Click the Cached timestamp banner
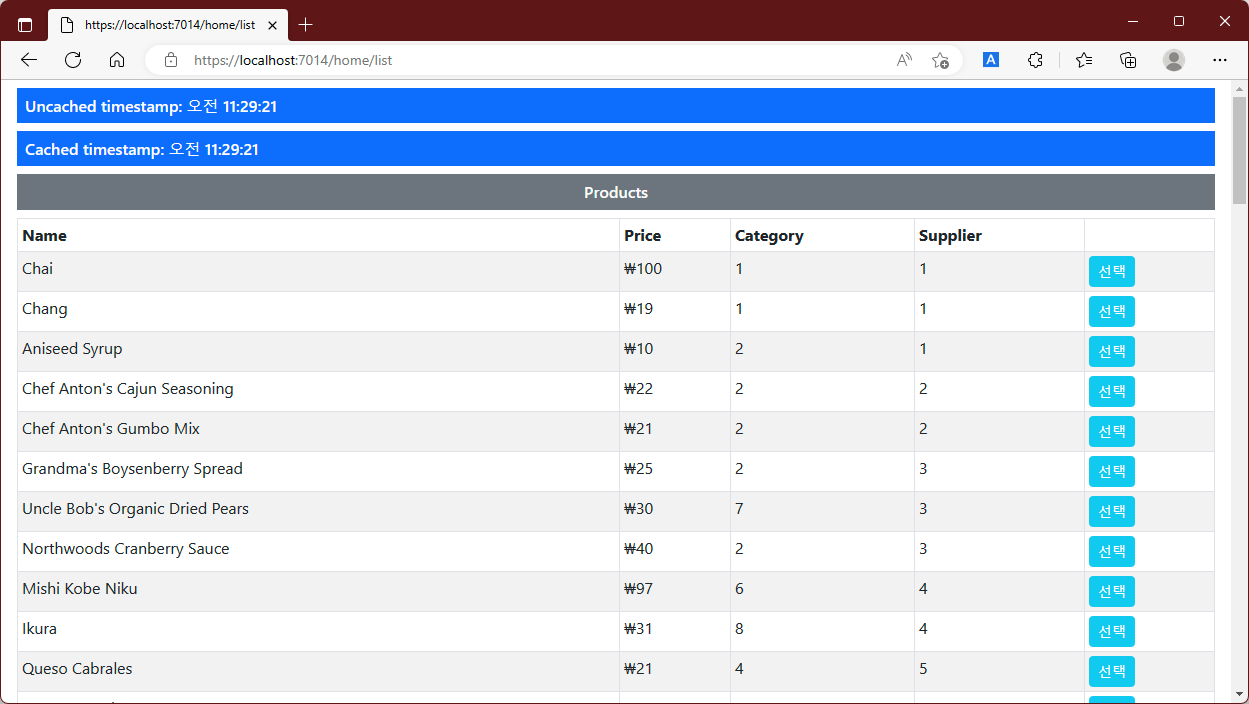Viewport: 1249px width, 704px height. click(616, 149)
